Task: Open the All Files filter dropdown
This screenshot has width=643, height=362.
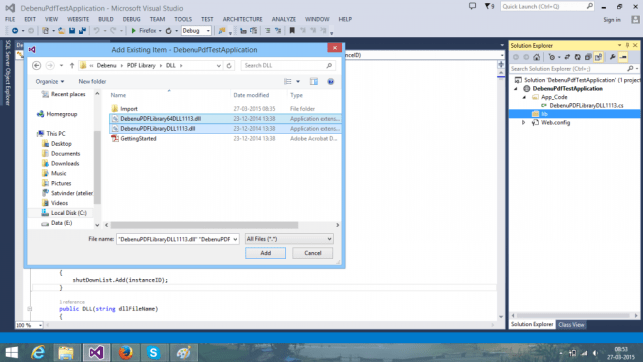Action: point(289,239)
